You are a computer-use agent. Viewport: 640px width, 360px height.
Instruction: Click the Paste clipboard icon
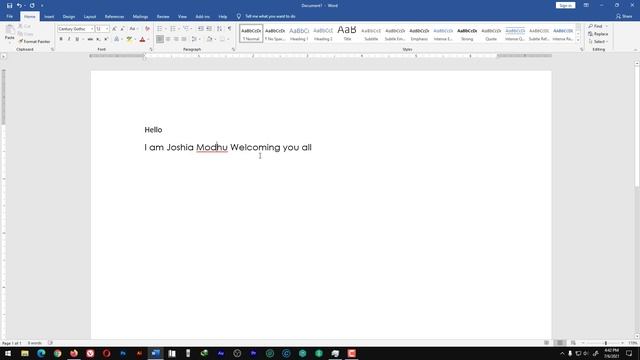pos(9,30)
